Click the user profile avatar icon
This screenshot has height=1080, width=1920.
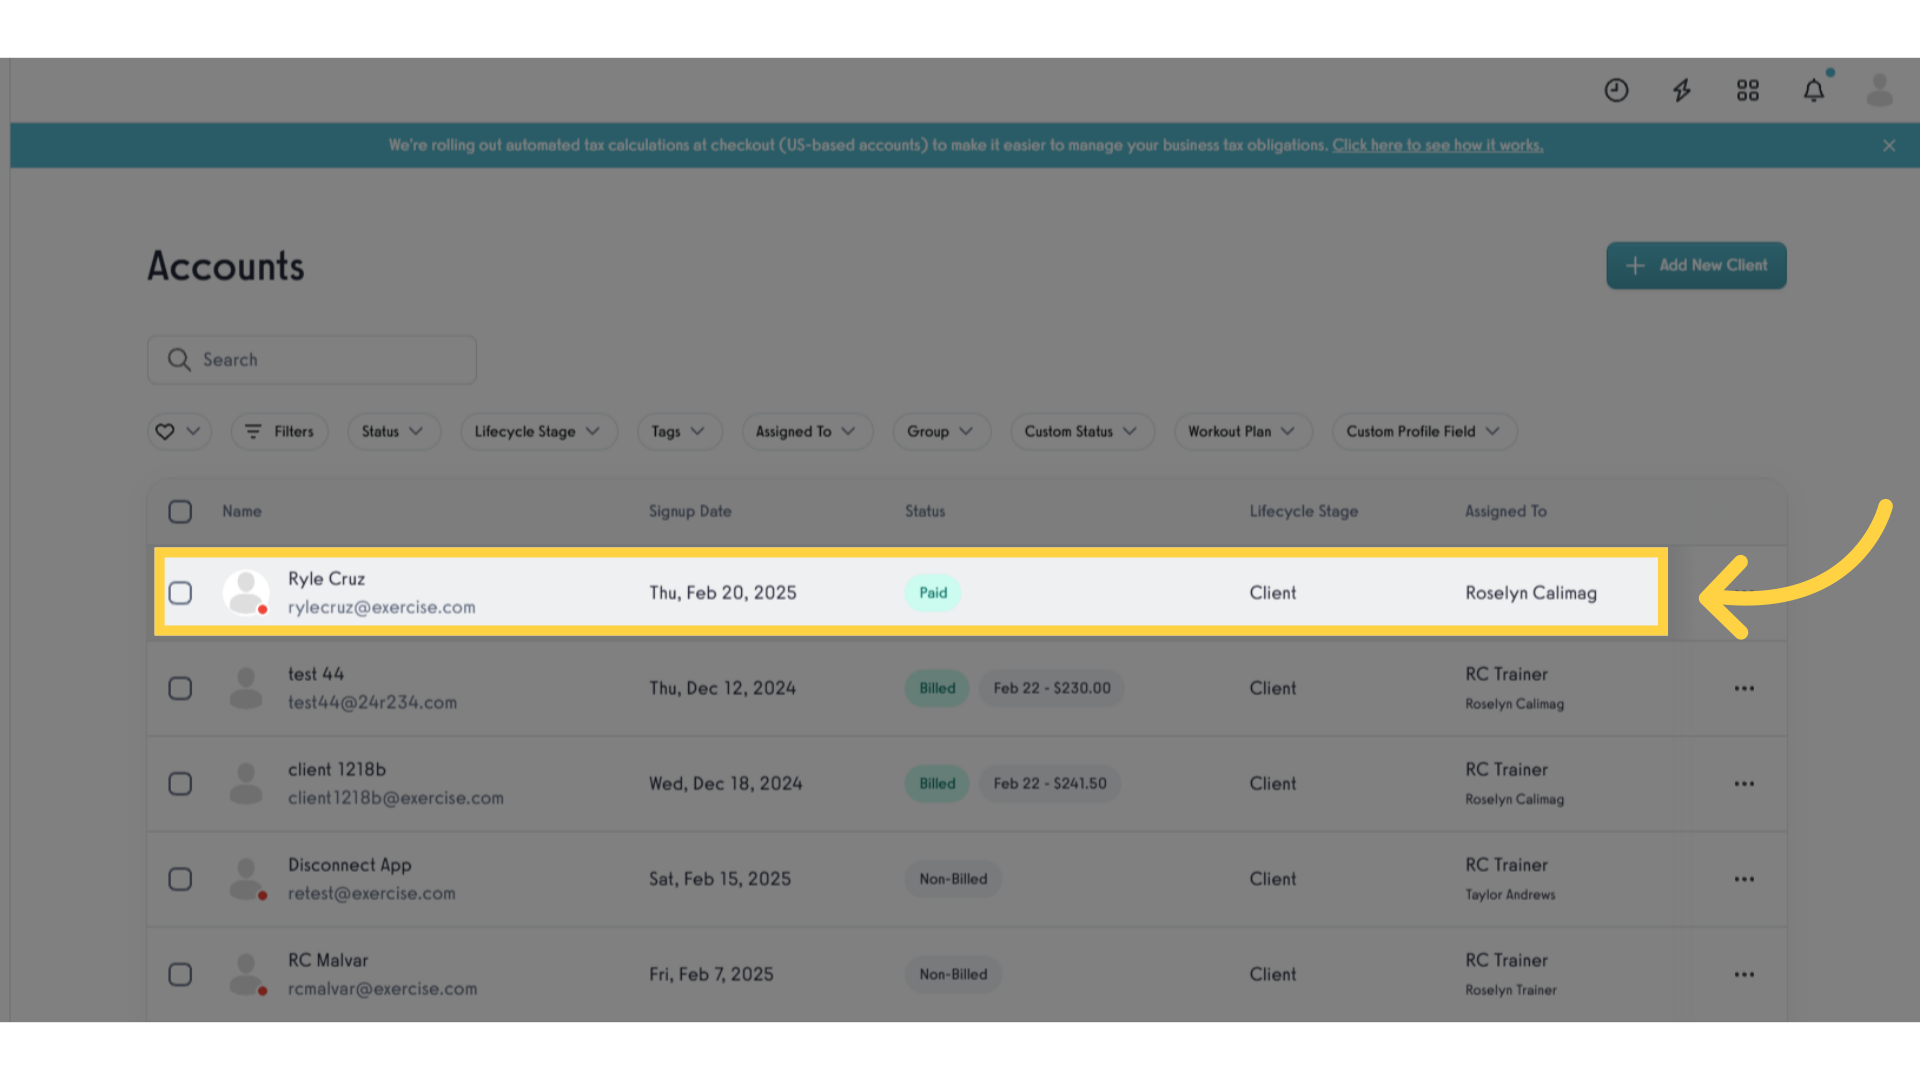[1880, 90]
